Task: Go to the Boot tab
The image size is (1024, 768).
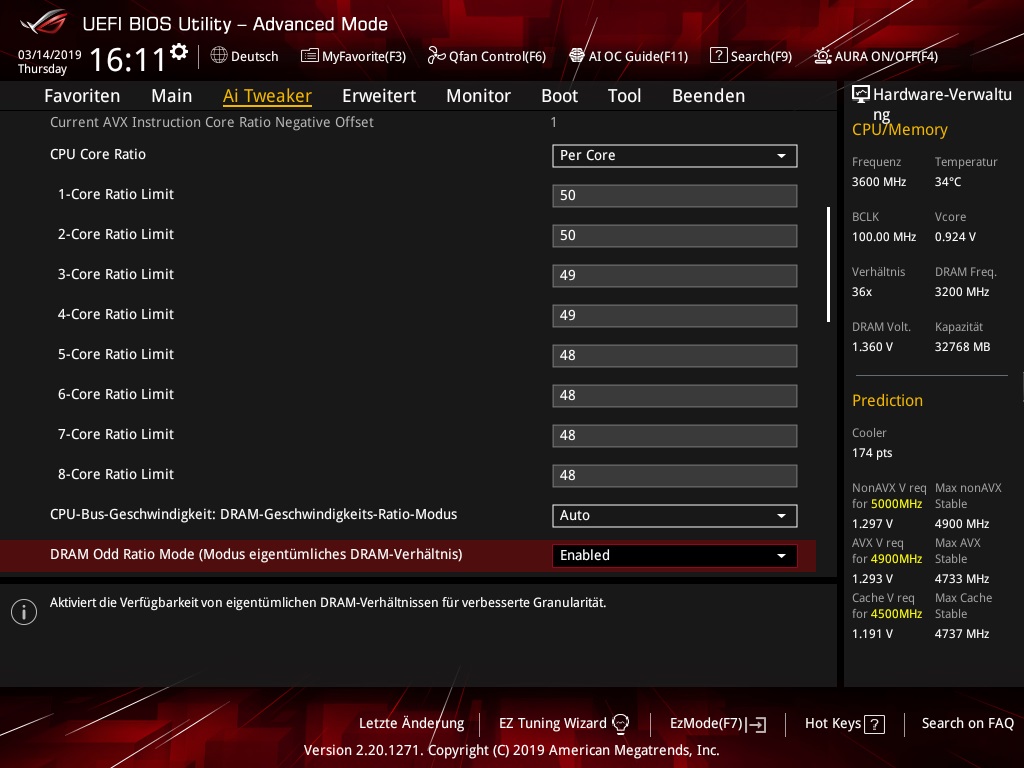Action: (x=560, y=96)
